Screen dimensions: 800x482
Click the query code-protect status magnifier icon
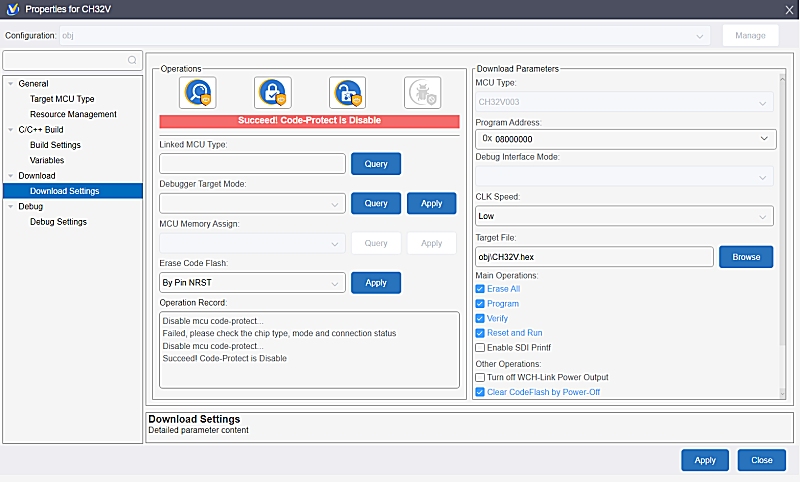click(197, 93)
